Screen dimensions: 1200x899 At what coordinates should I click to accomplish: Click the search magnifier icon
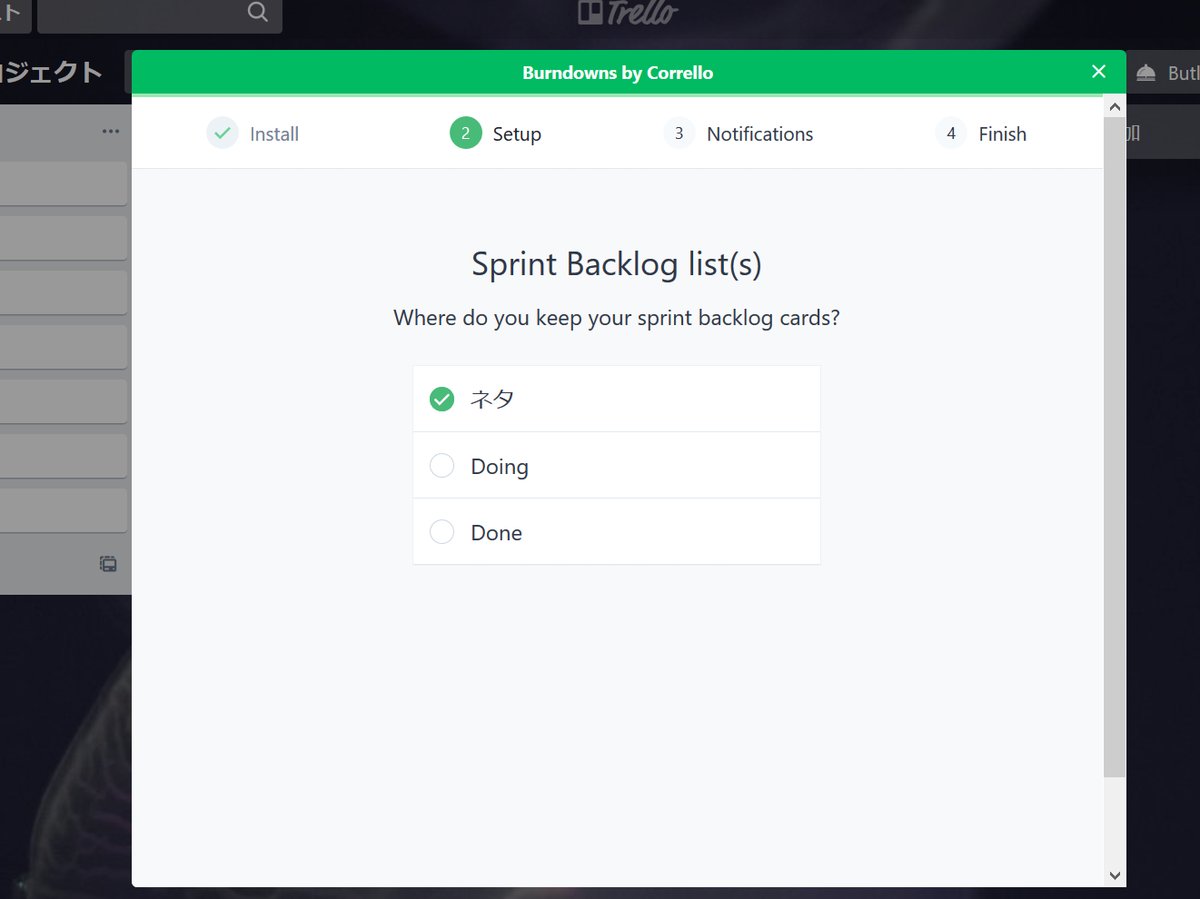257,12
